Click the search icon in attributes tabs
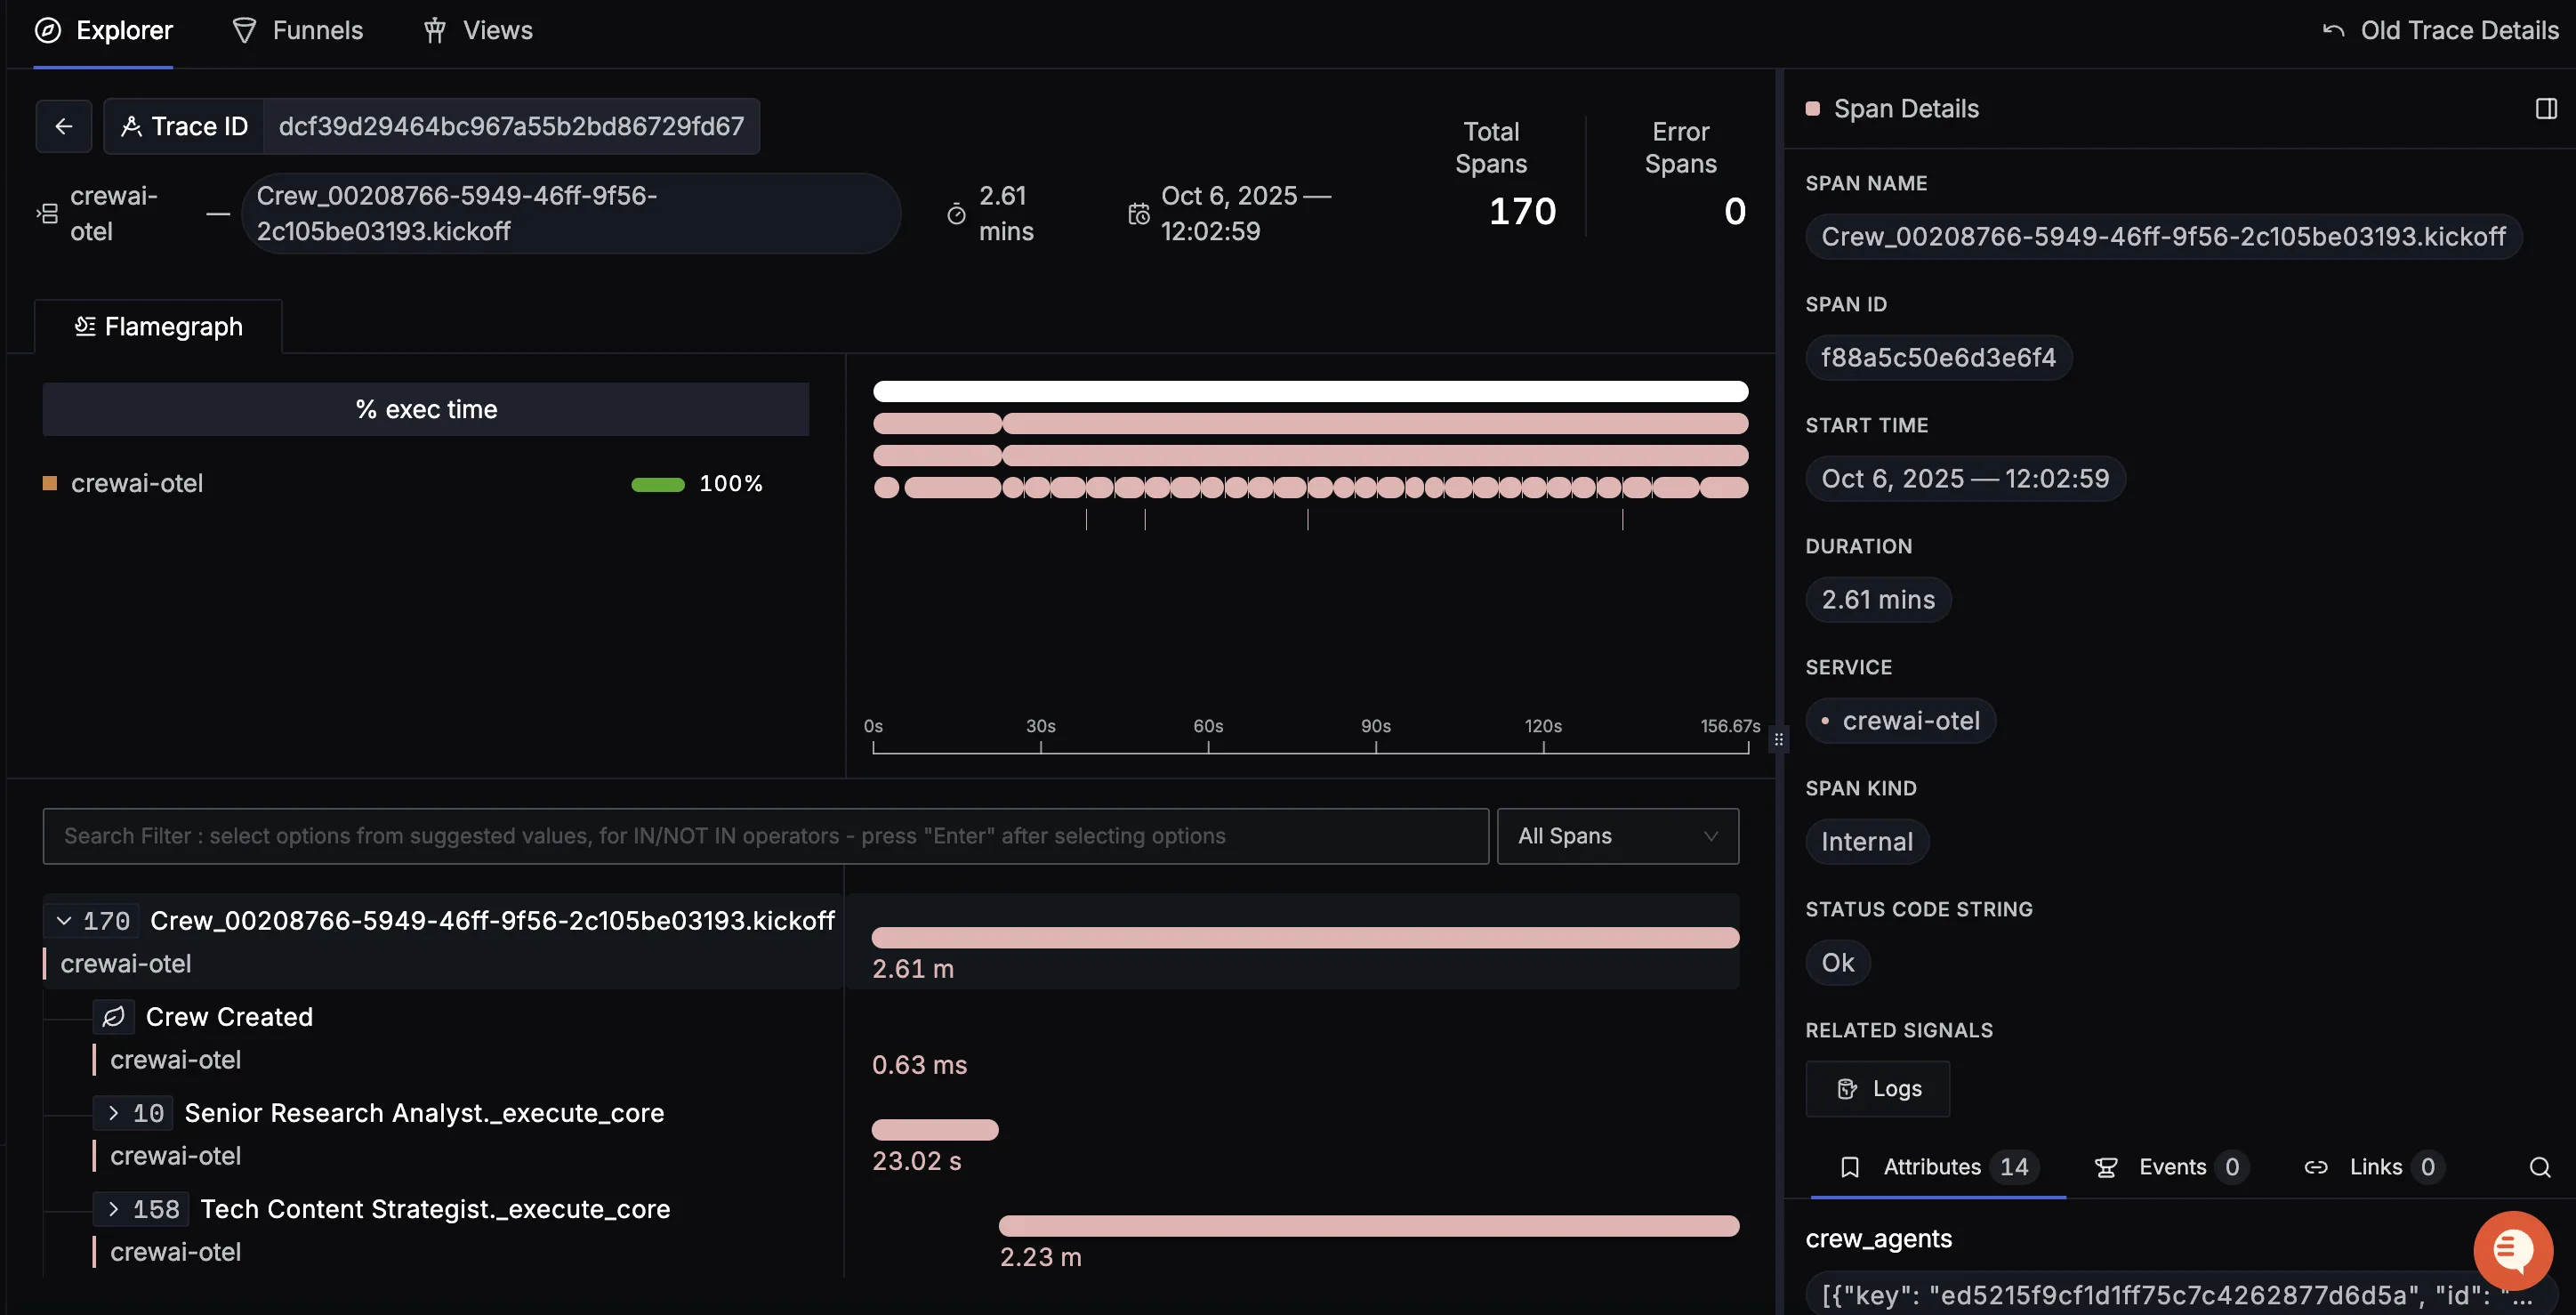 point(2539,1167)
